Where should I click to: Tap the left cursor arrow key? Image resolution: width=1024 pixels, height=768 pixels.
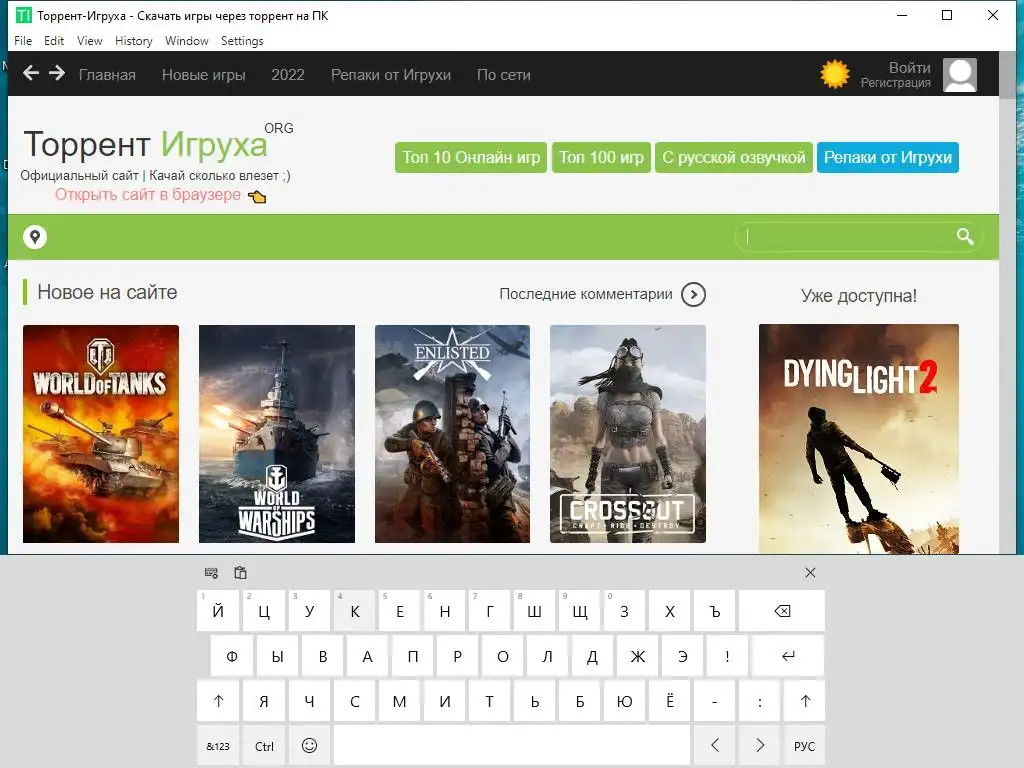[714, 746]
